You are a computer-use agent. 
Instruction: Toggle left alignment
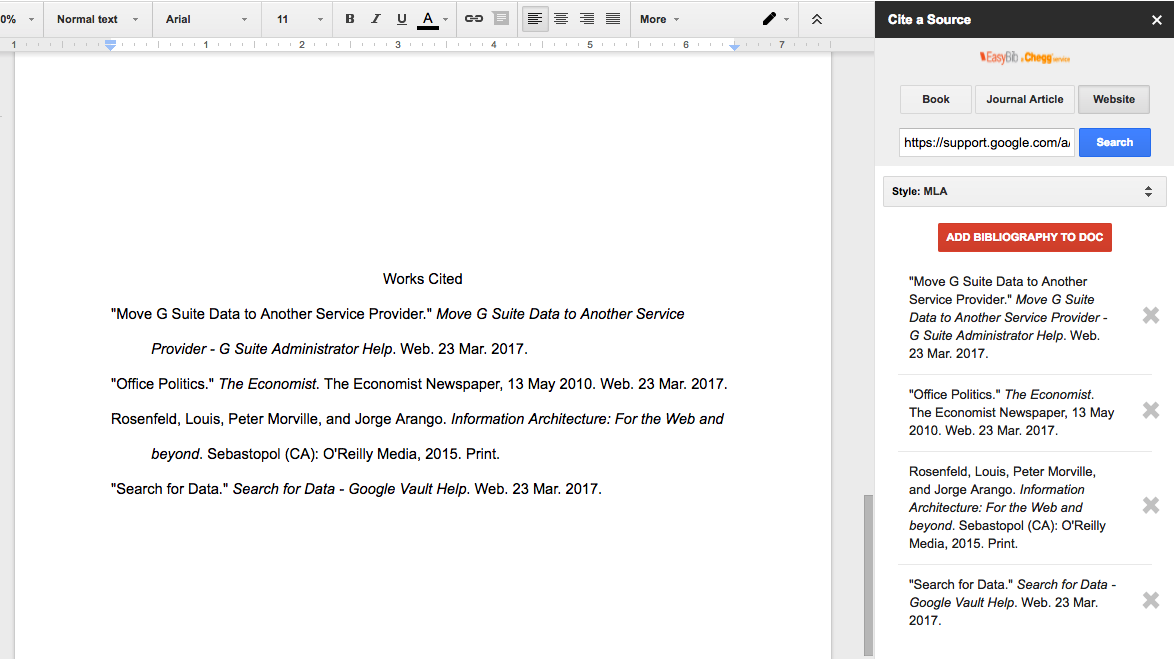[x=535, y=19]
